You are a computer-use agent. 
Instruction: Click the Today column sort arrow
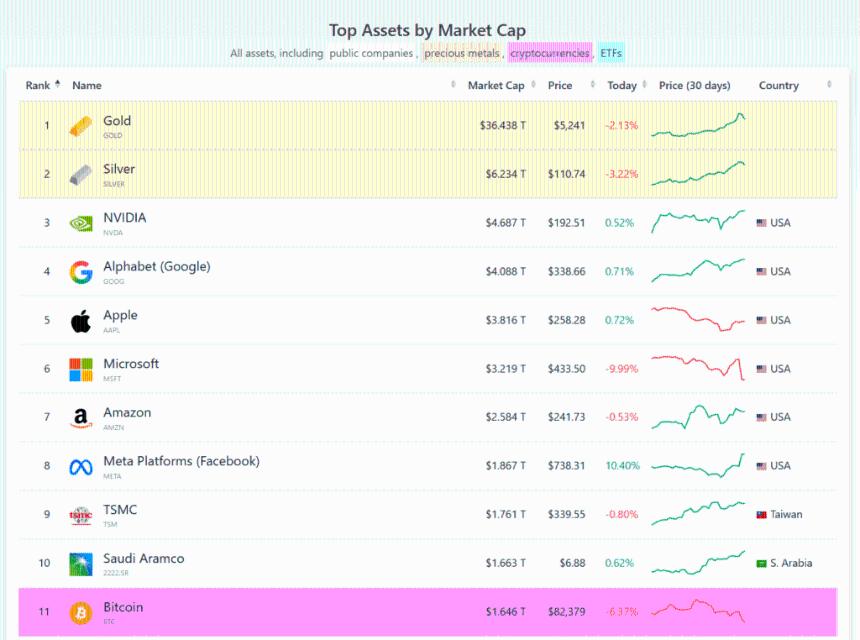(x=643, y=85)
